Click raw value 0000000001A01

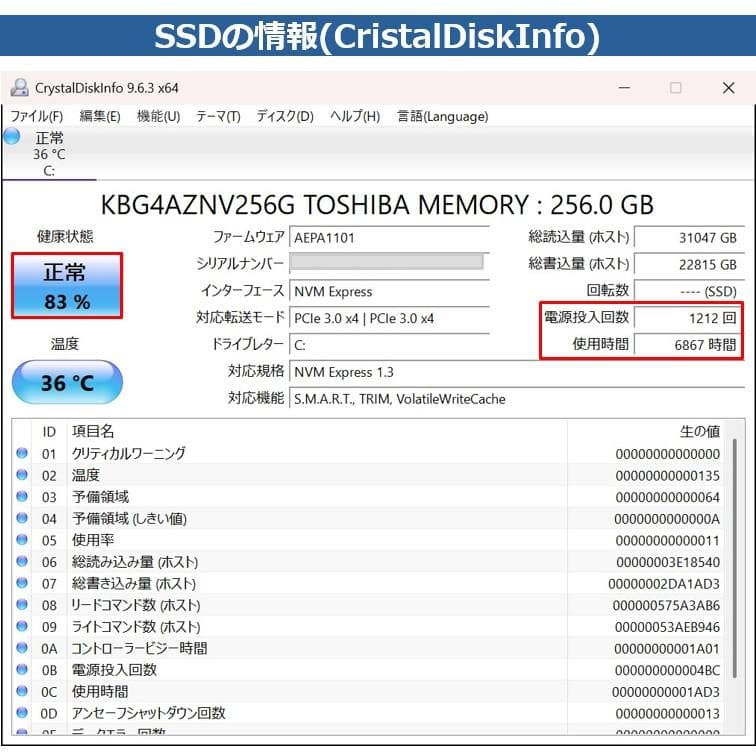point(667,649)
